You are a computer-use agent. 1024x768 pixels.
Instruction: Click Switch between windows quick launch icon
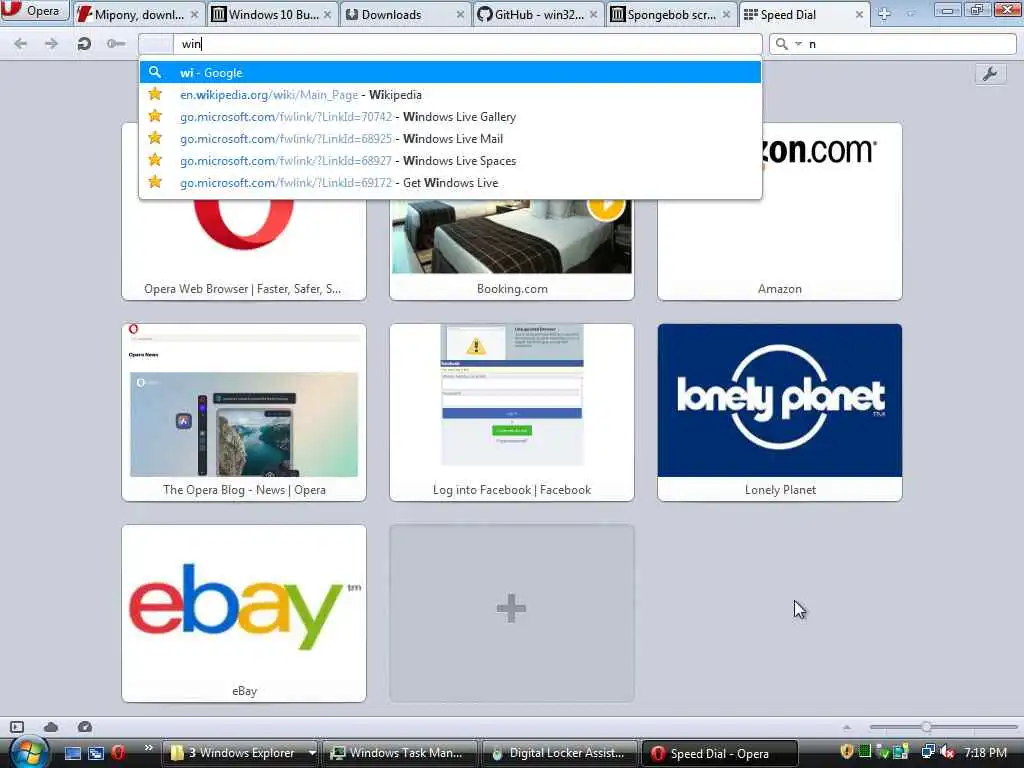[95, 753]
